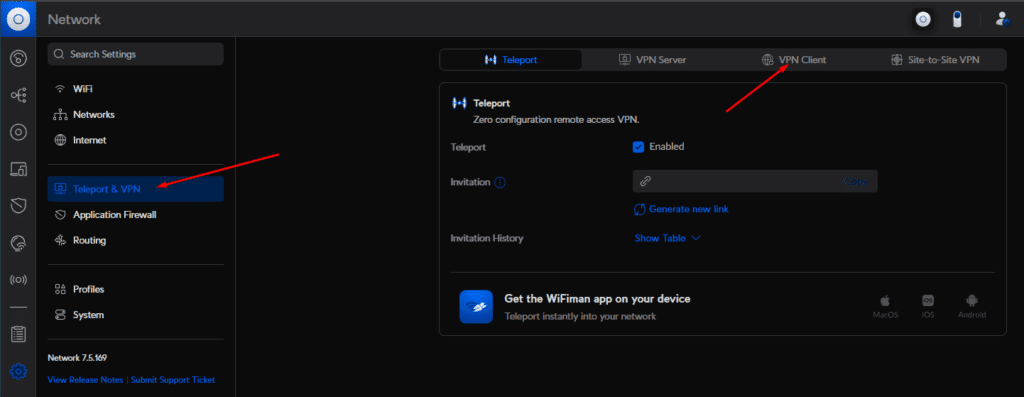Screen dimensions: 1024x397
Task: Switch to the VPN Client tab
Action: (x=793, y=59)
